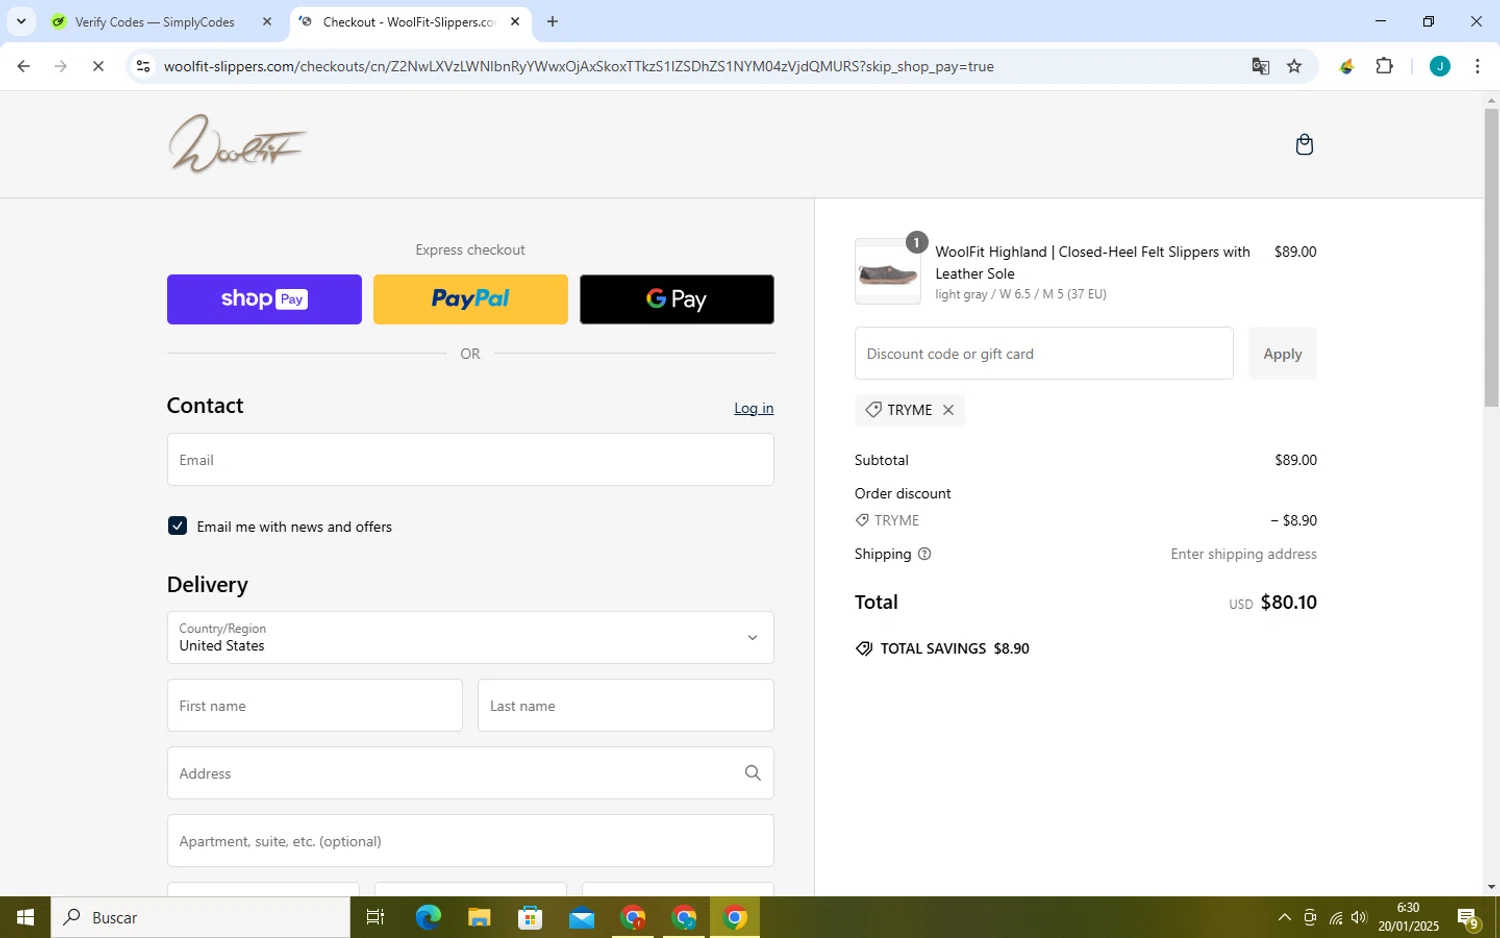The width and height of the screenshot is (1500, 938).
Task: Click the WoolFit Highland slipper thumbnail
Action: 887,271
